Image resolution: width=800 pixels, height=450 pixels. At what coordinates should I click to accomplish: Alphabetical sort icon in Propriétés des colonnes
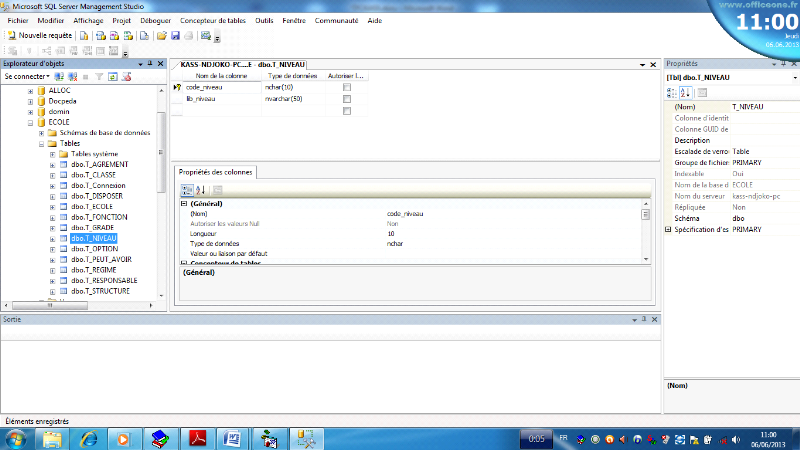point(201,190)
